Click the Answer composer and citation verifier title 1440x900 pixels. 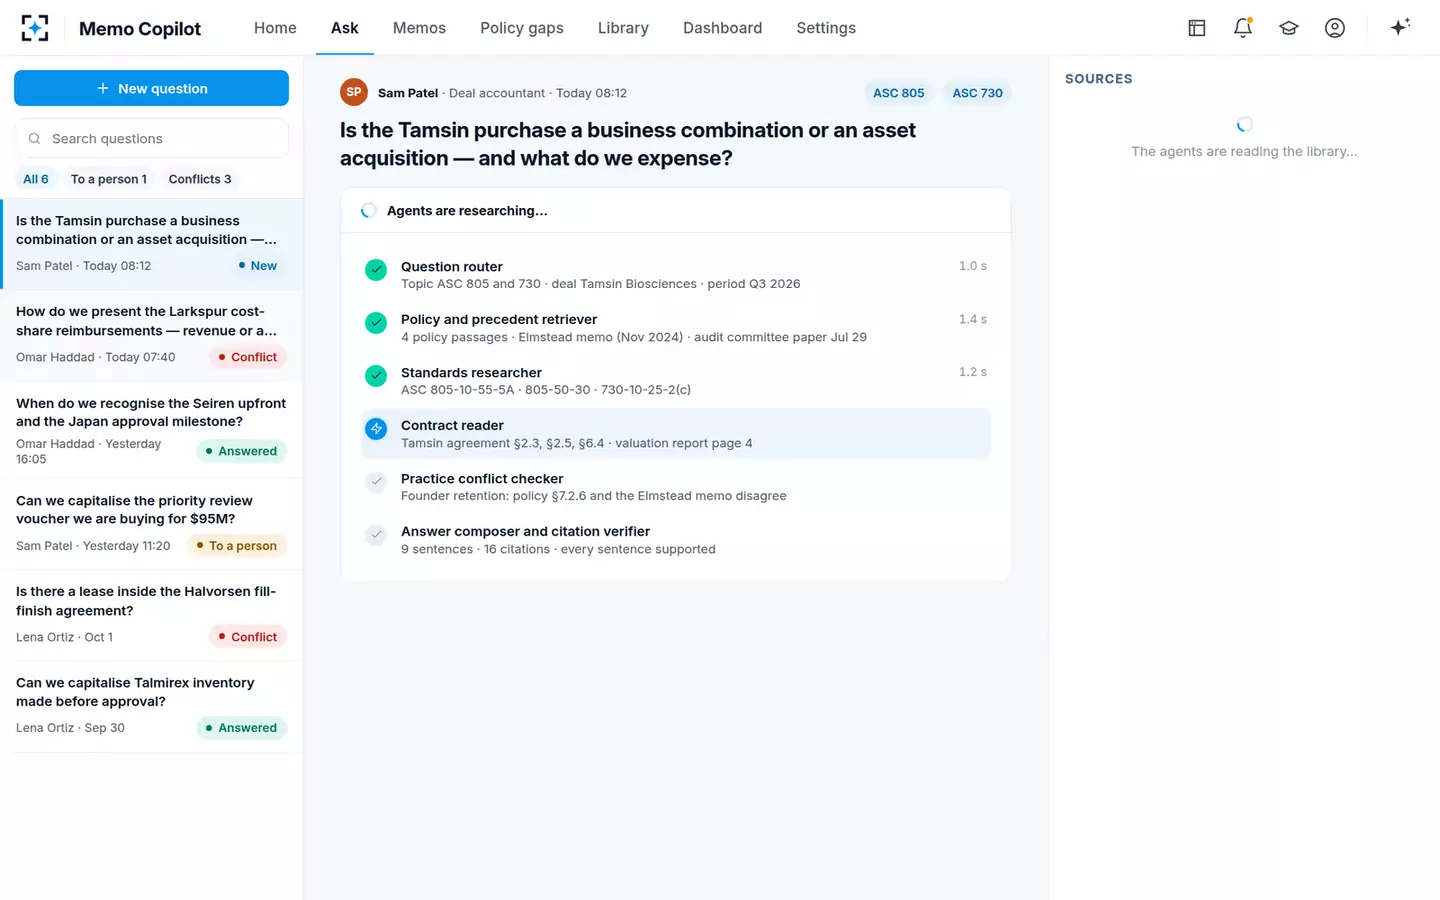pyautogui.click(x=525, y=532)
